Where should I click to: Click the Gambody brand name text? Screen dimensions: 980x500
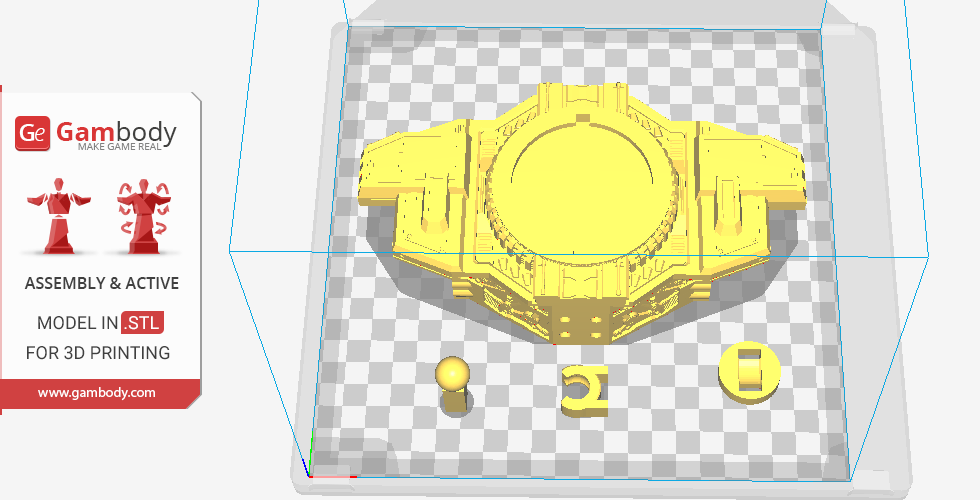pyautogui.click(x=116, y=131)
